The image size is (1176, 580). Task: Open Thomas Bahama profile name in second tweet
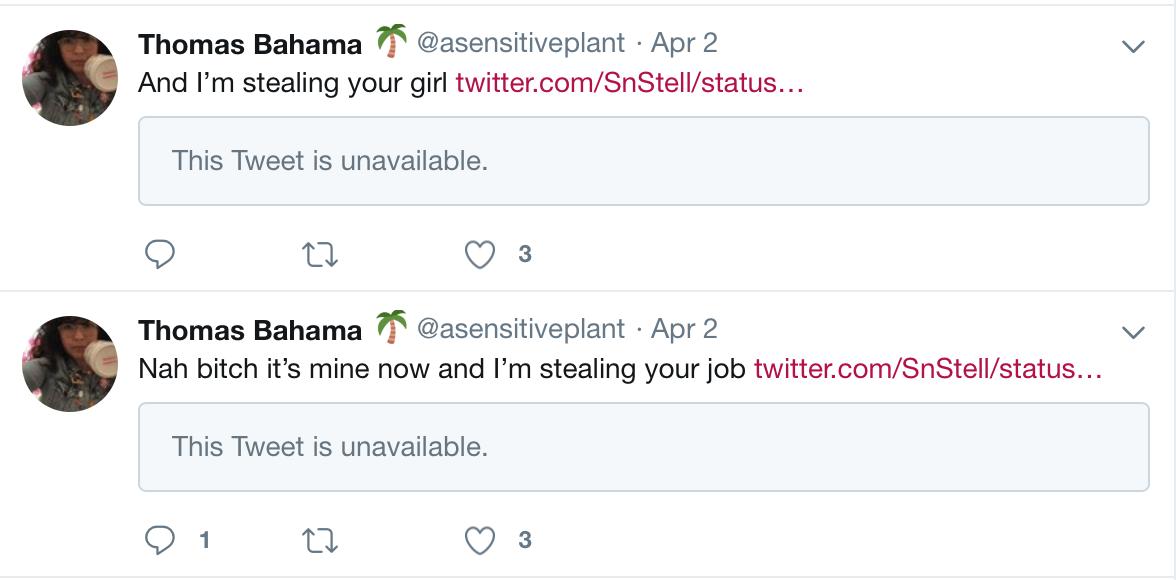(x=250, y=330)
